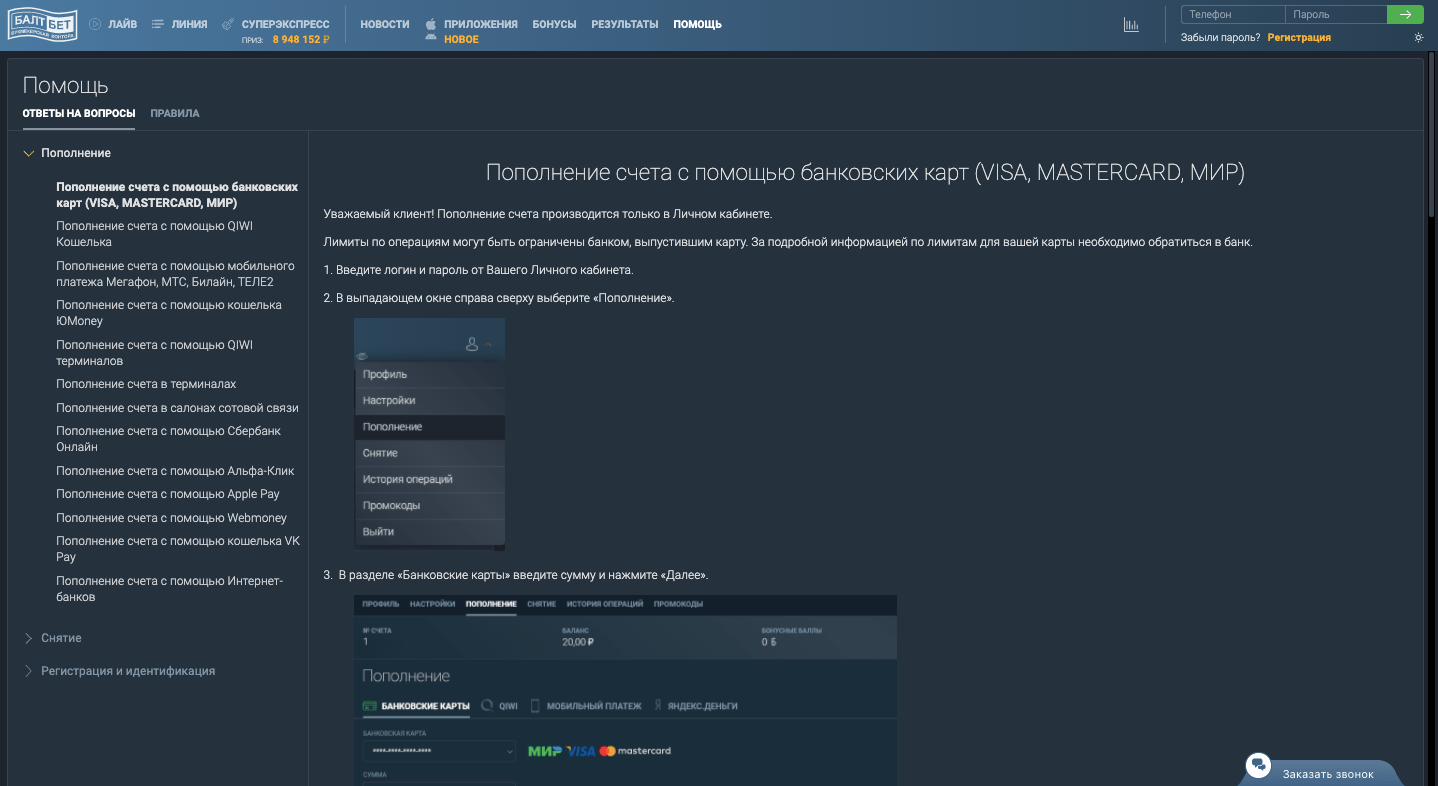Click the Android apps icon
The height and width of the screenshot is (786, 1438).
click(x=431, y=36)
